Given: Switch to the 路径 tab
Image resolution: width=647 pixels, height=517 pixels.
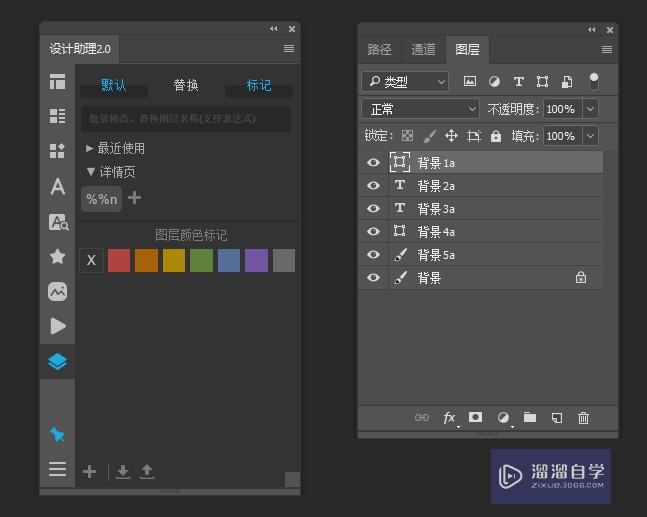Looking at the screenshot, I should (379, 50).
